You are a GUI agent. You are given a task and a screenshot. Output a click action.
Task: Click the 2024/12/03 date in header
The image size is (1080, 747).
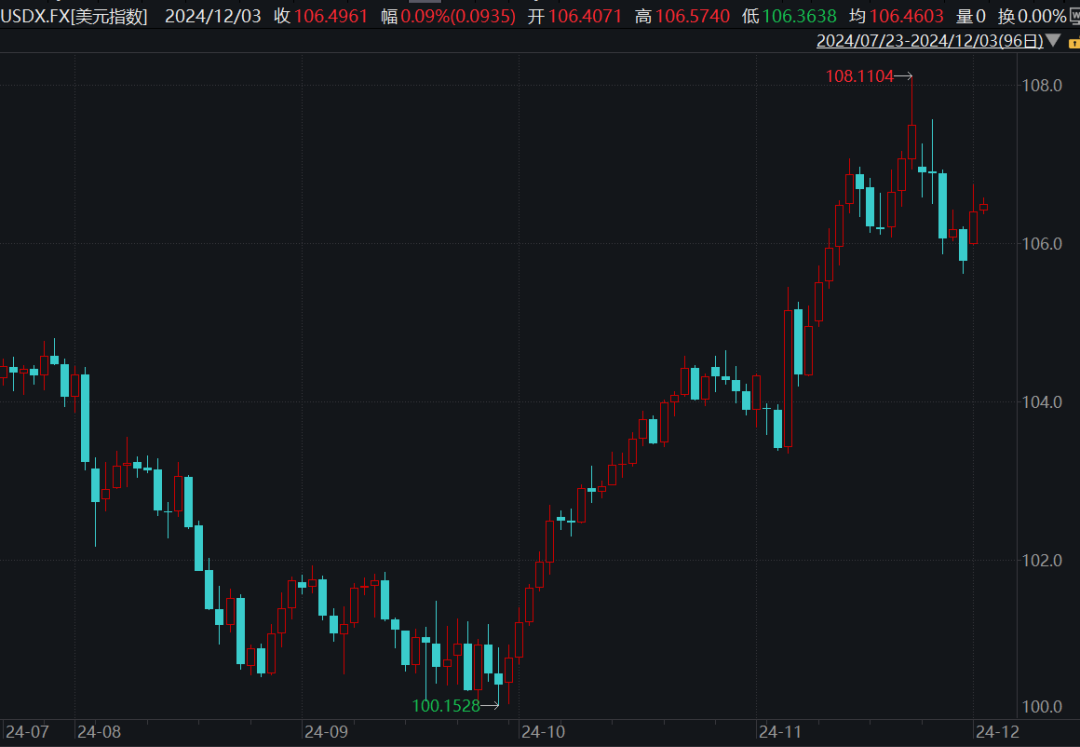[213, 16]
